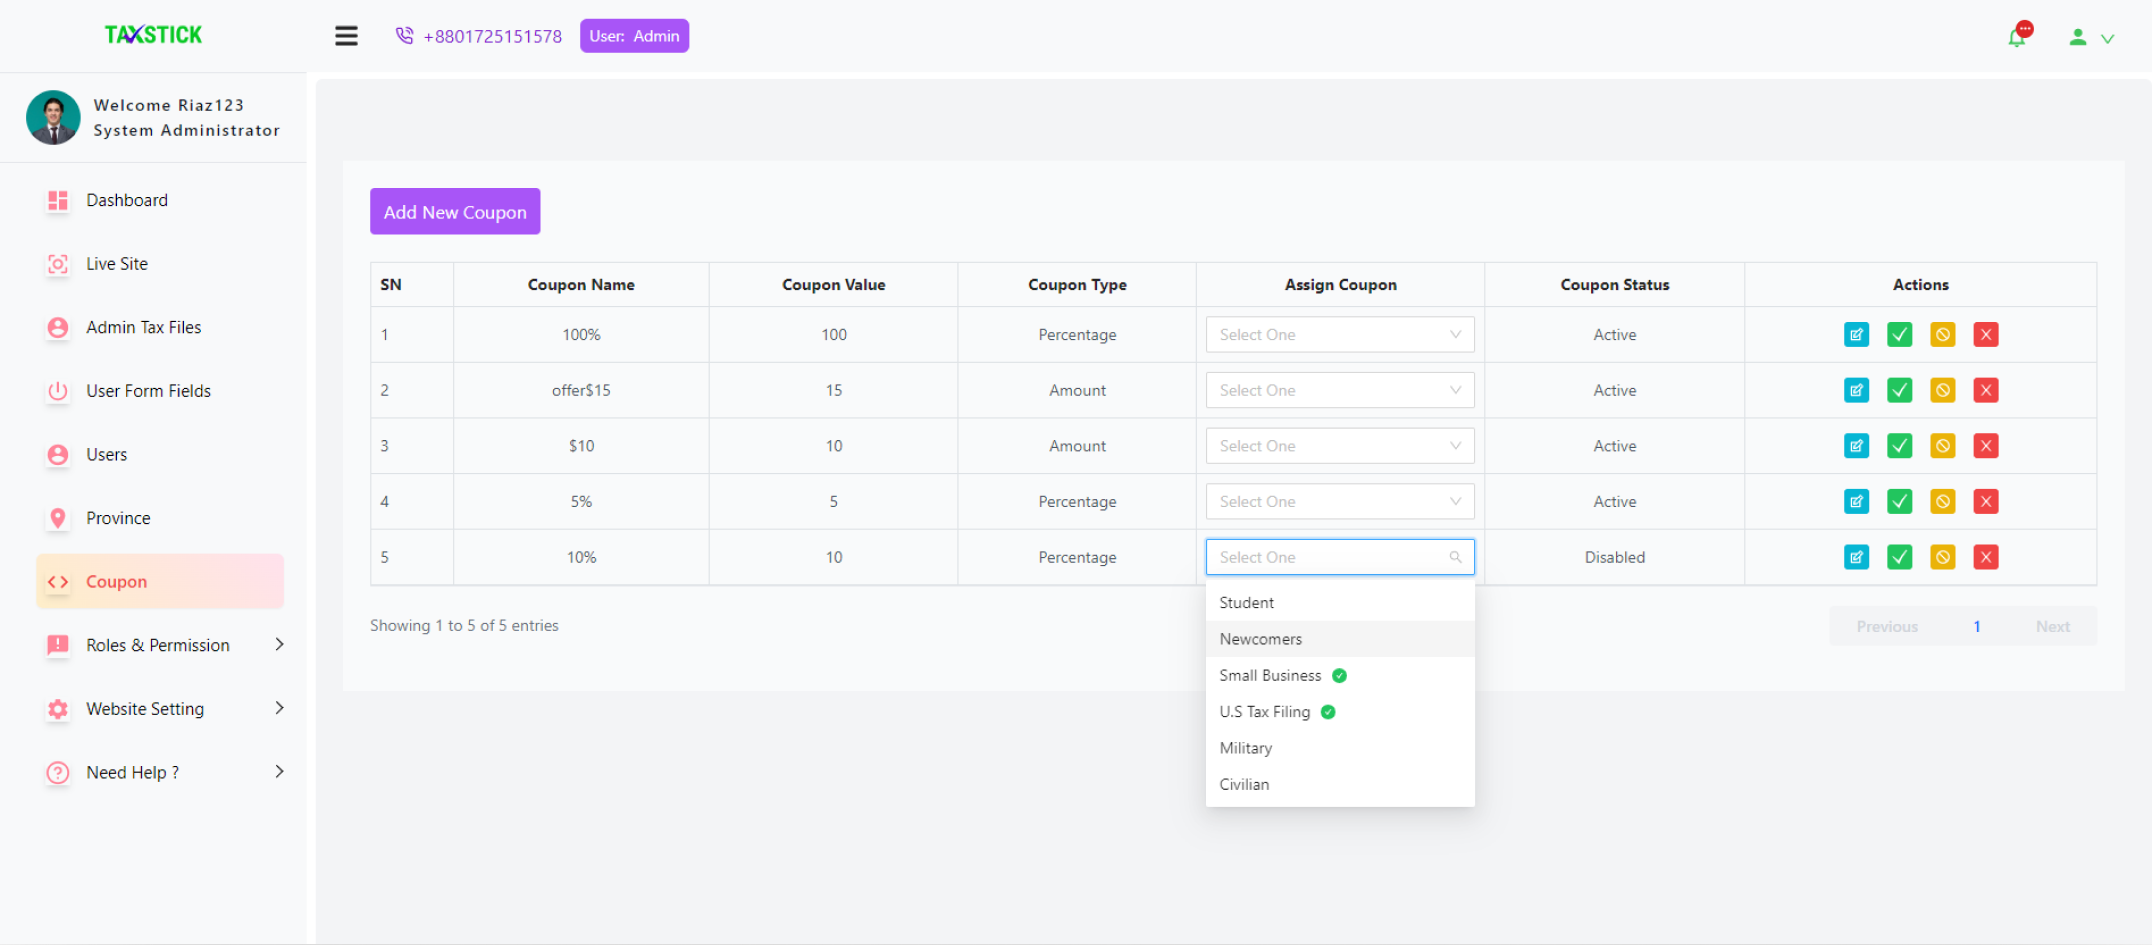Viewport: 2152px width, 945px height.
Task: Choose Newcomers from the dropdown list
Action: 1260,639
